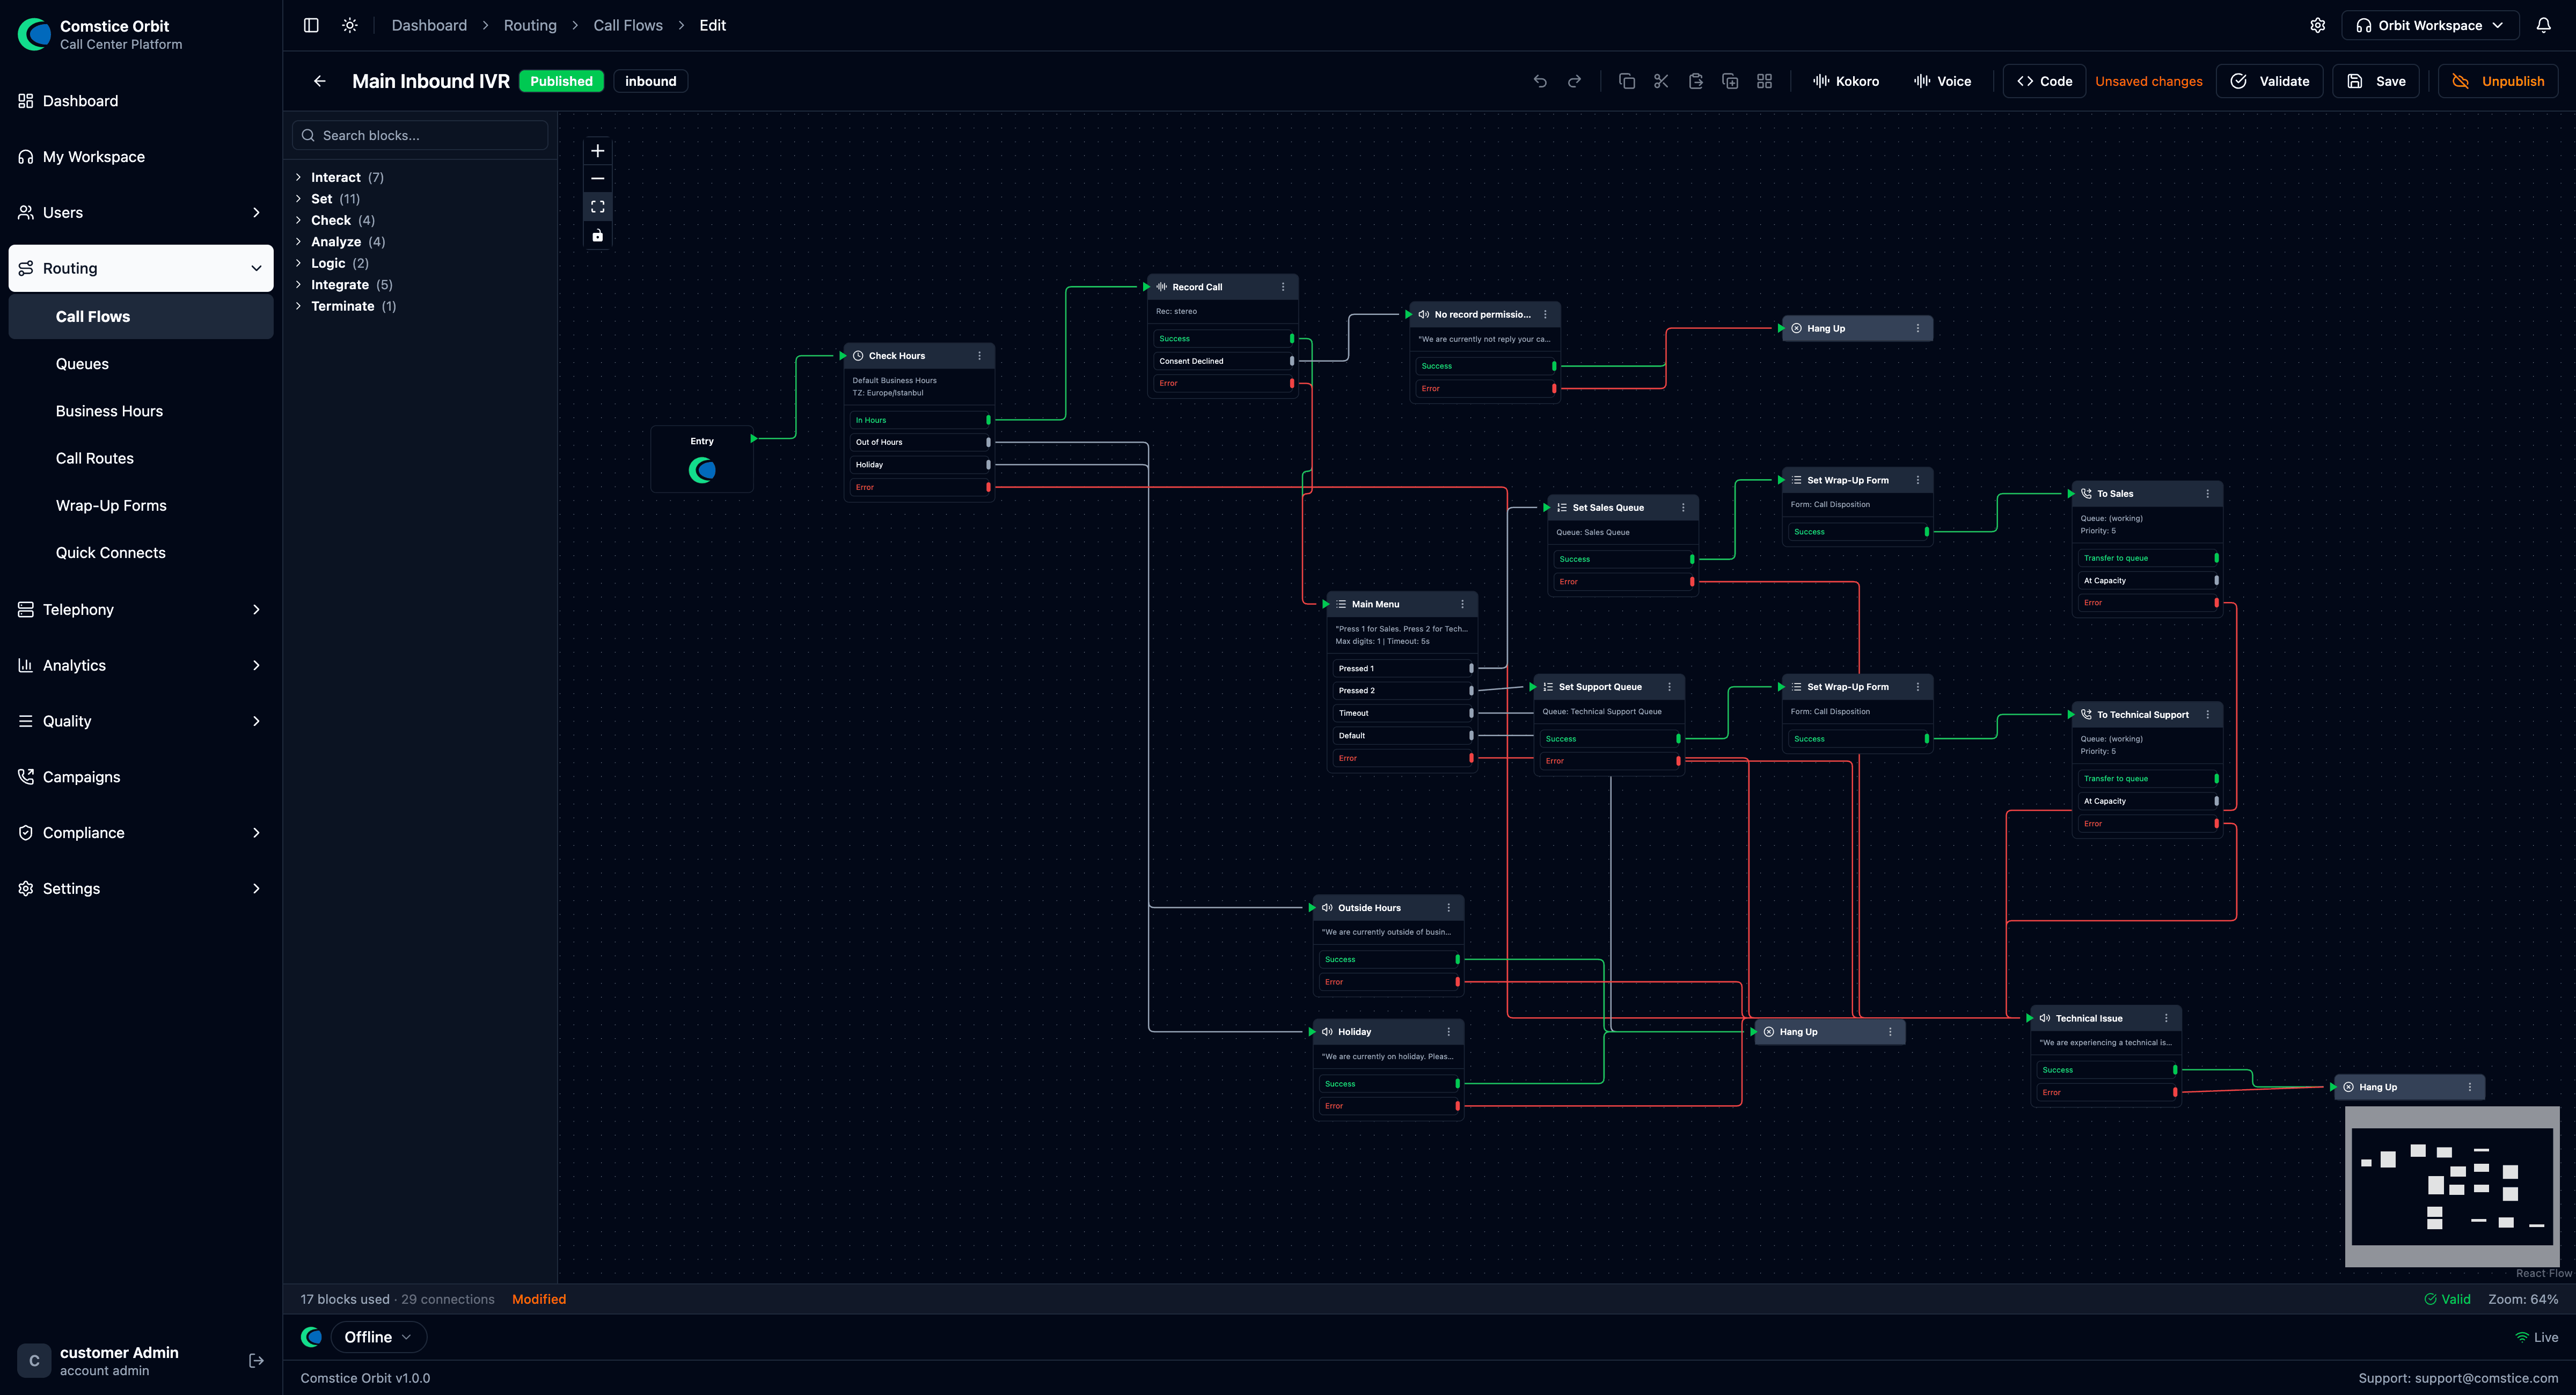Switch the light/dark theme
This screenshot has width=2576, height=1395.
[x=350, y=25]
